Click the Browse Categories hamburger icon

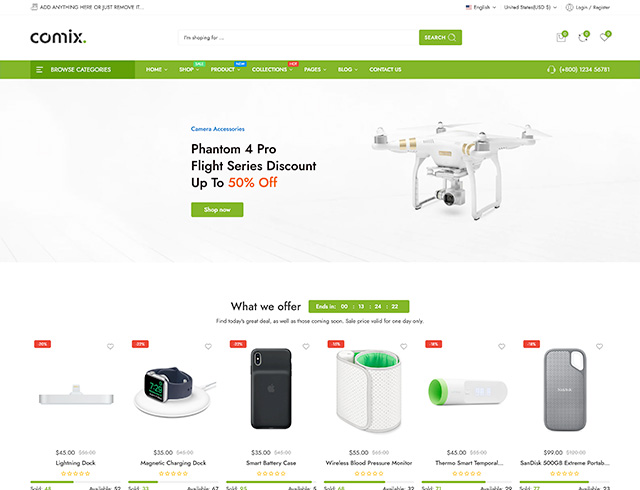[40, 70]
